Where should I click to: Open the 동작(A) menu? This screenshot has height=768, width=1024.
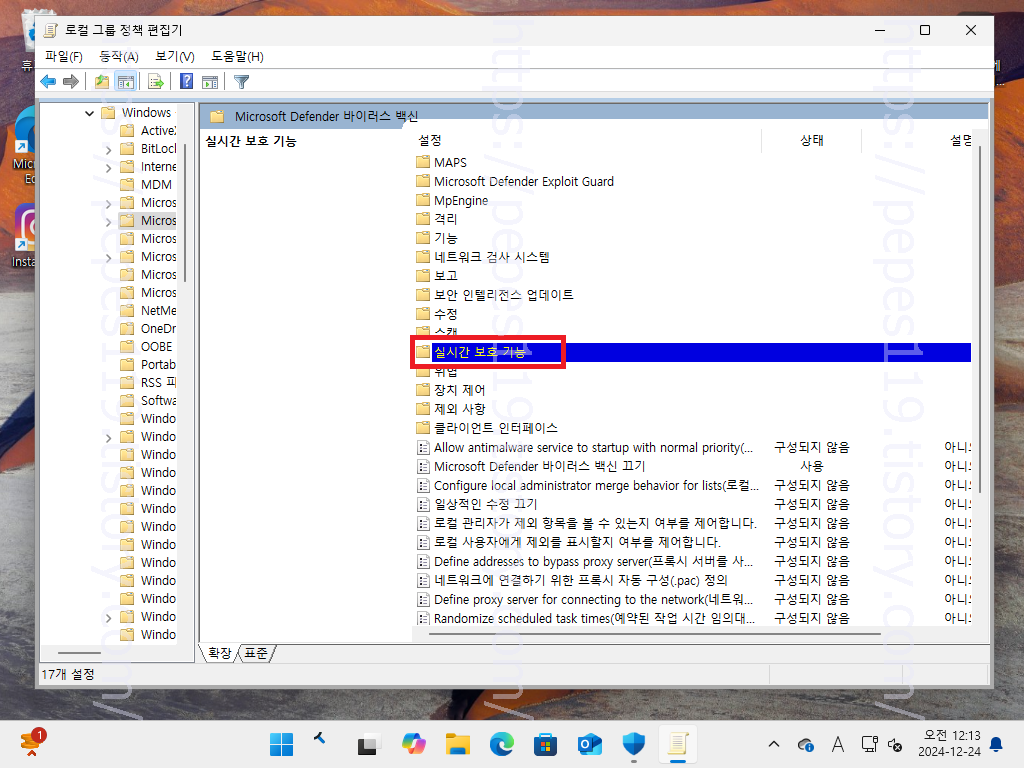[118, 57]
